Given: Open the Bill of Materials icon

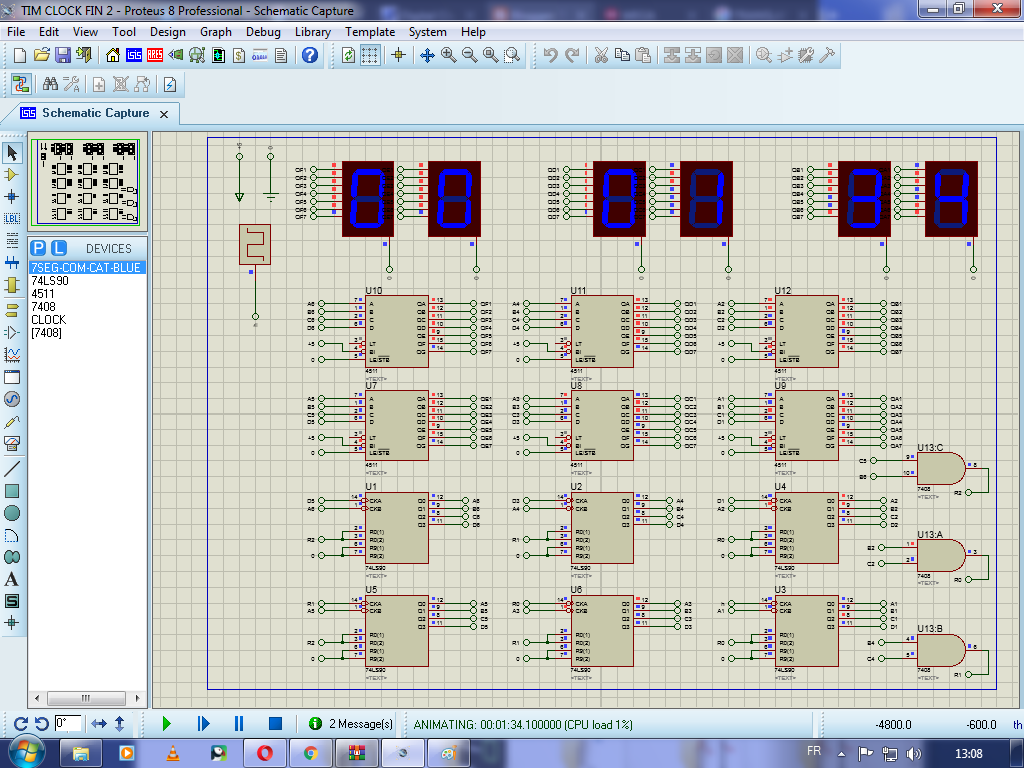Looking at the screenshot, I should click(238, 55).
